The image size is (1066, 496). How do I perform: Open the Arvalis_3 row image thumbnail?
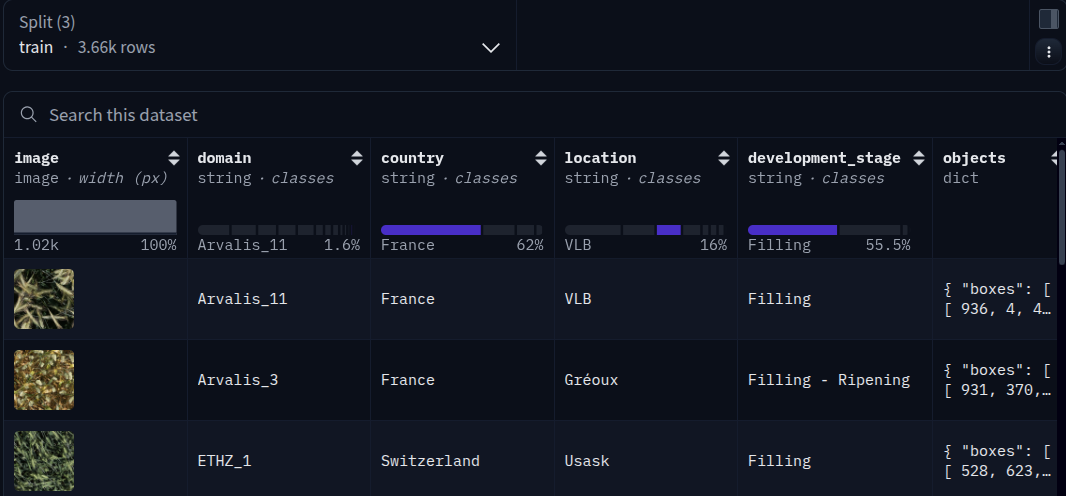click(x=44, y=380)
